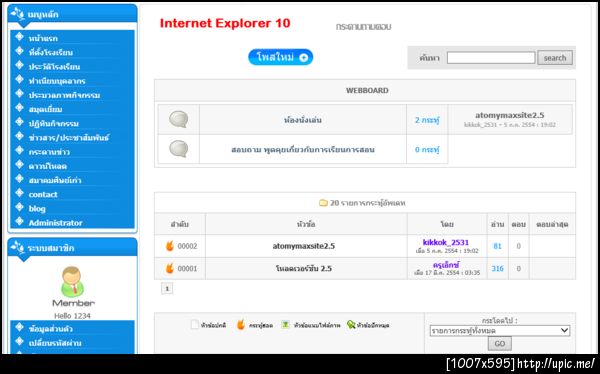Click the icon in the เมนูหลัก header
Viewport: 600px width, 374px height.
pyautogui.click(x=18, y=13)
